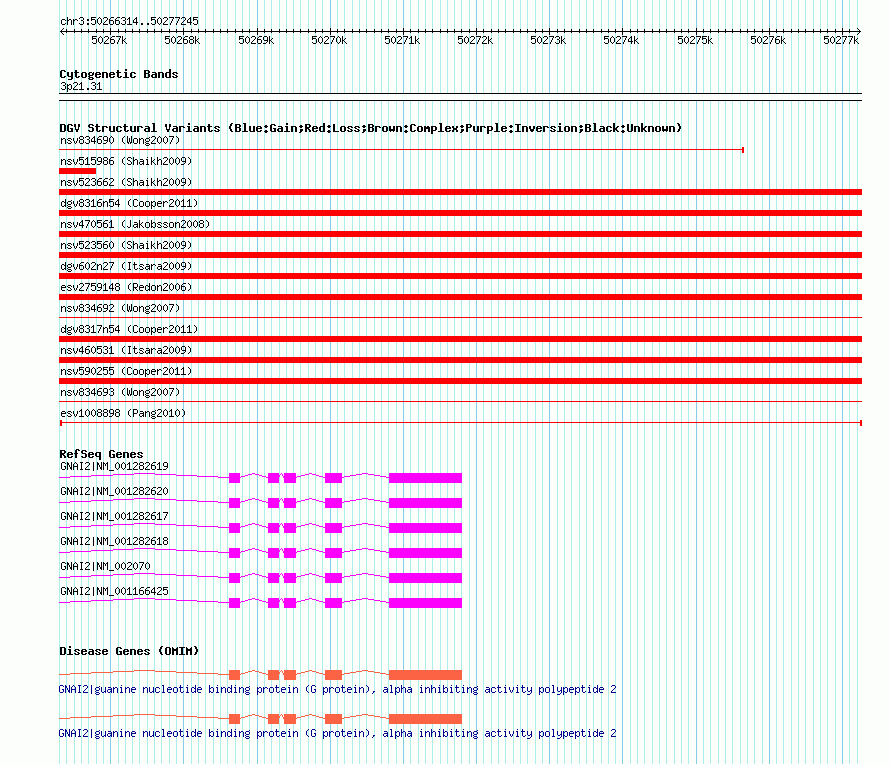Screen dimensions: 890x764
Task: Click the RefSeq Genes track heading
Action: [x=101, y=454]
